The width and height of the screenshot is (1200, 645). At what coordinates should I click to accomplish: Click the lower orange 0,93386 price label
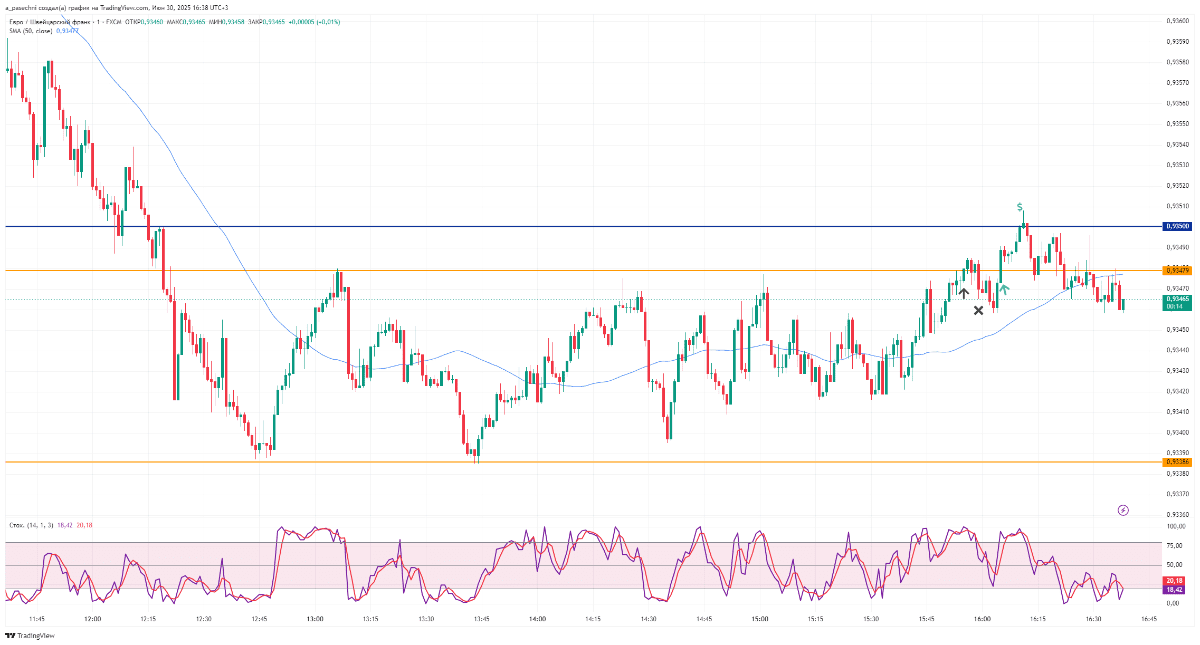tap(1177, 461)
